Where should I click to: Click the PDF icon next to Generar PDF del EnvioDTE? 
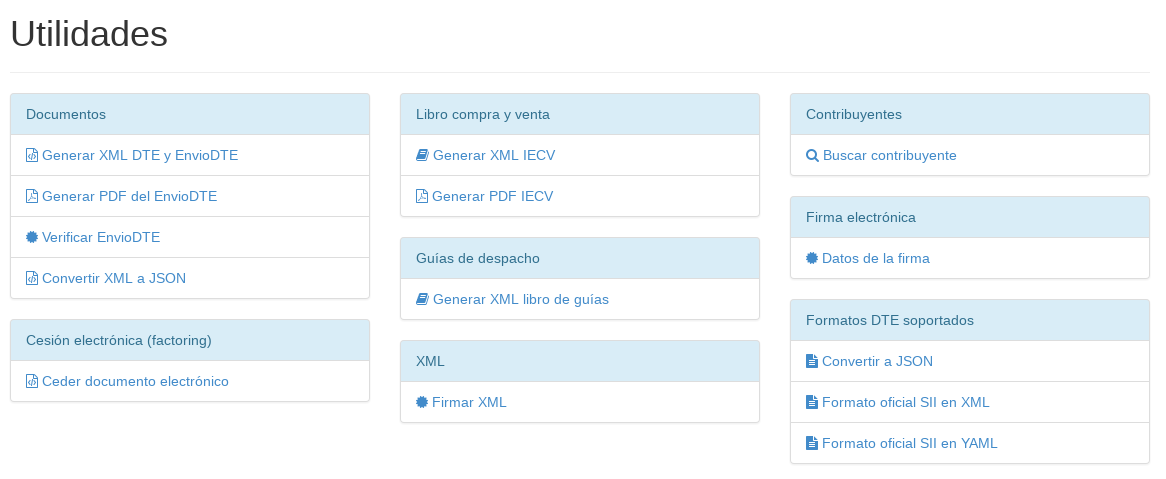(x=32, y=196)
